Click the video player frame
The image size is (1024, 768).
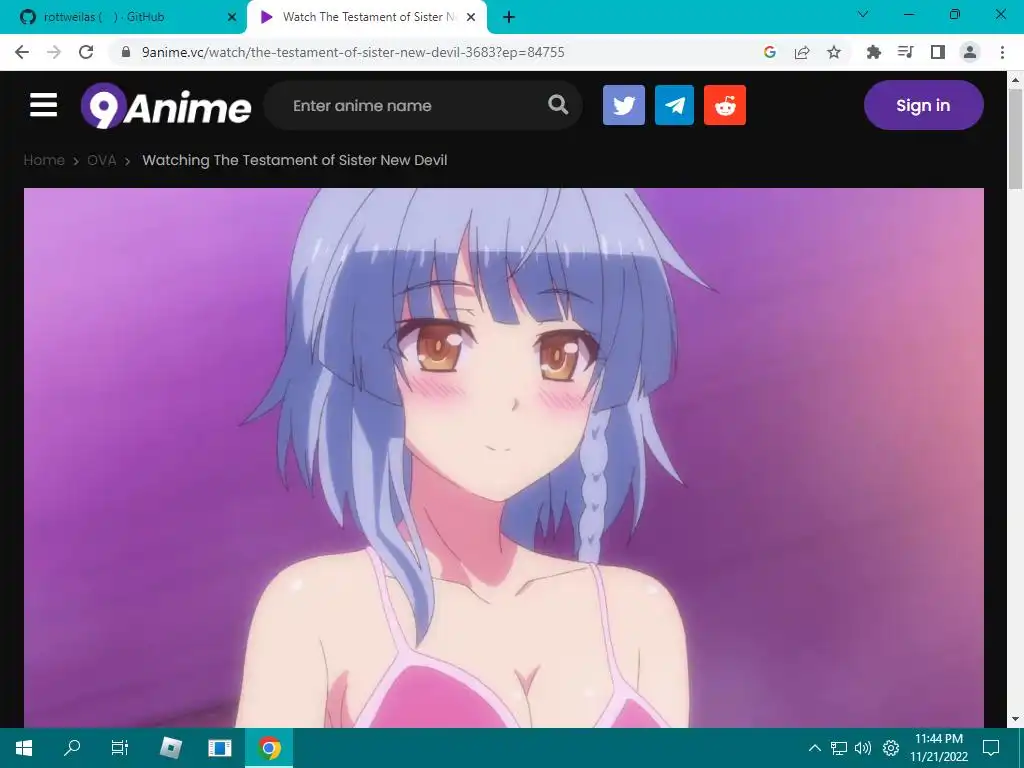504,458
